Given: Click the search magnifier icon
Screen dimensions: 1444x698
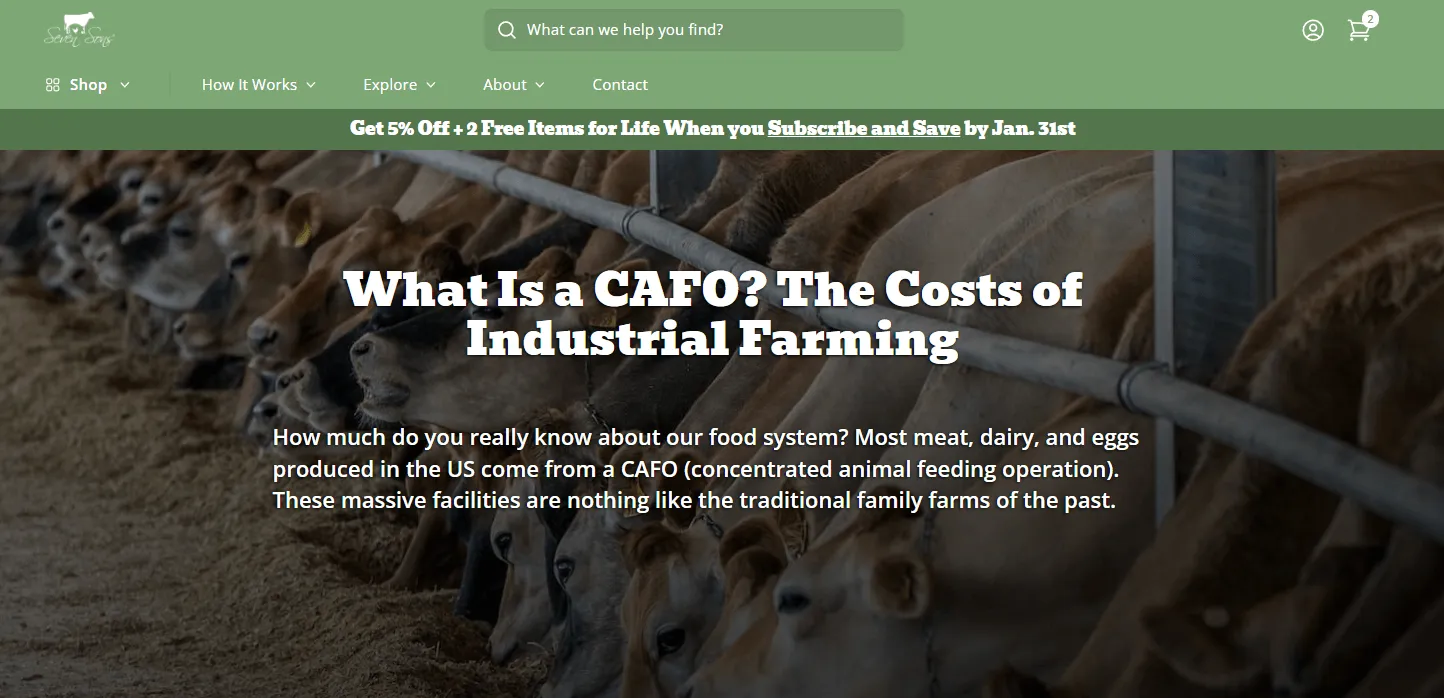Looking at the screenshot, I should (x=507, y=30).
